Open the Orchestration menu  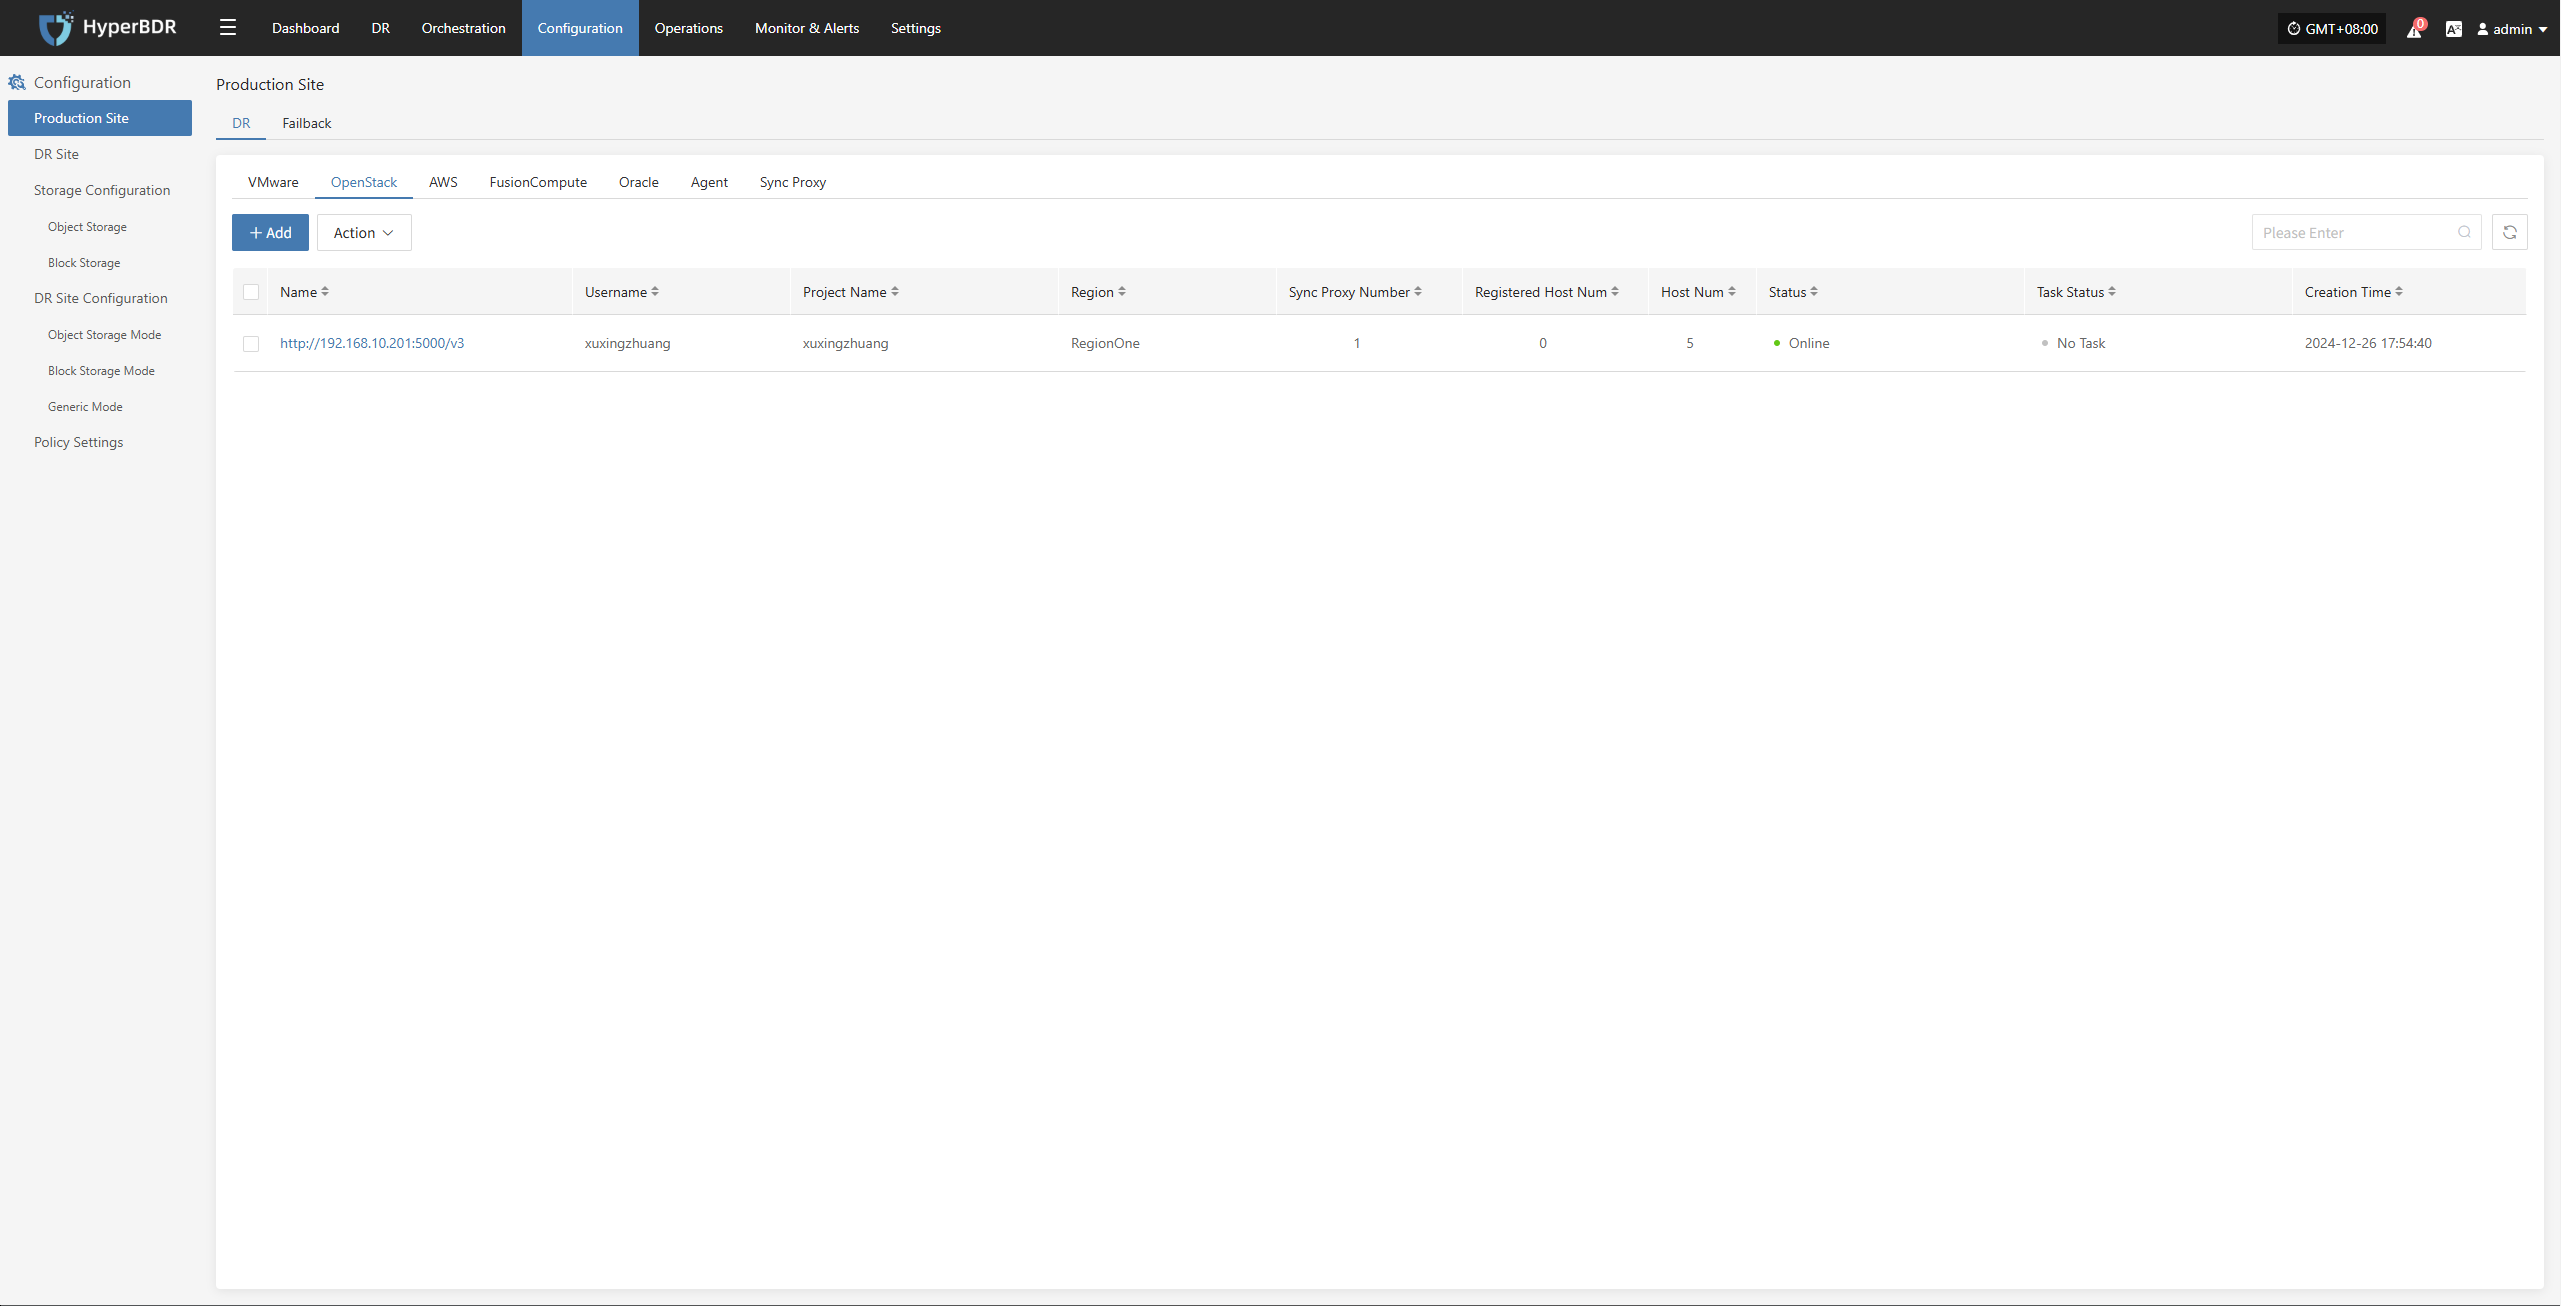tap(464, 28)
